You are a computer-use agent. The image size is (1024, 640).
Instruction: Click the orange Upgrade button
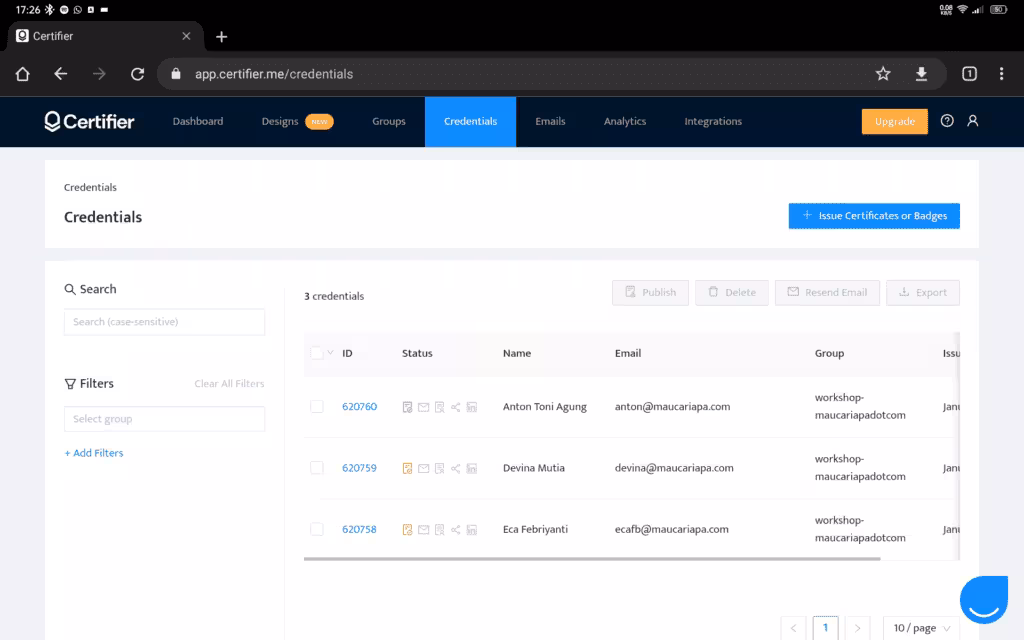[895, 121]
